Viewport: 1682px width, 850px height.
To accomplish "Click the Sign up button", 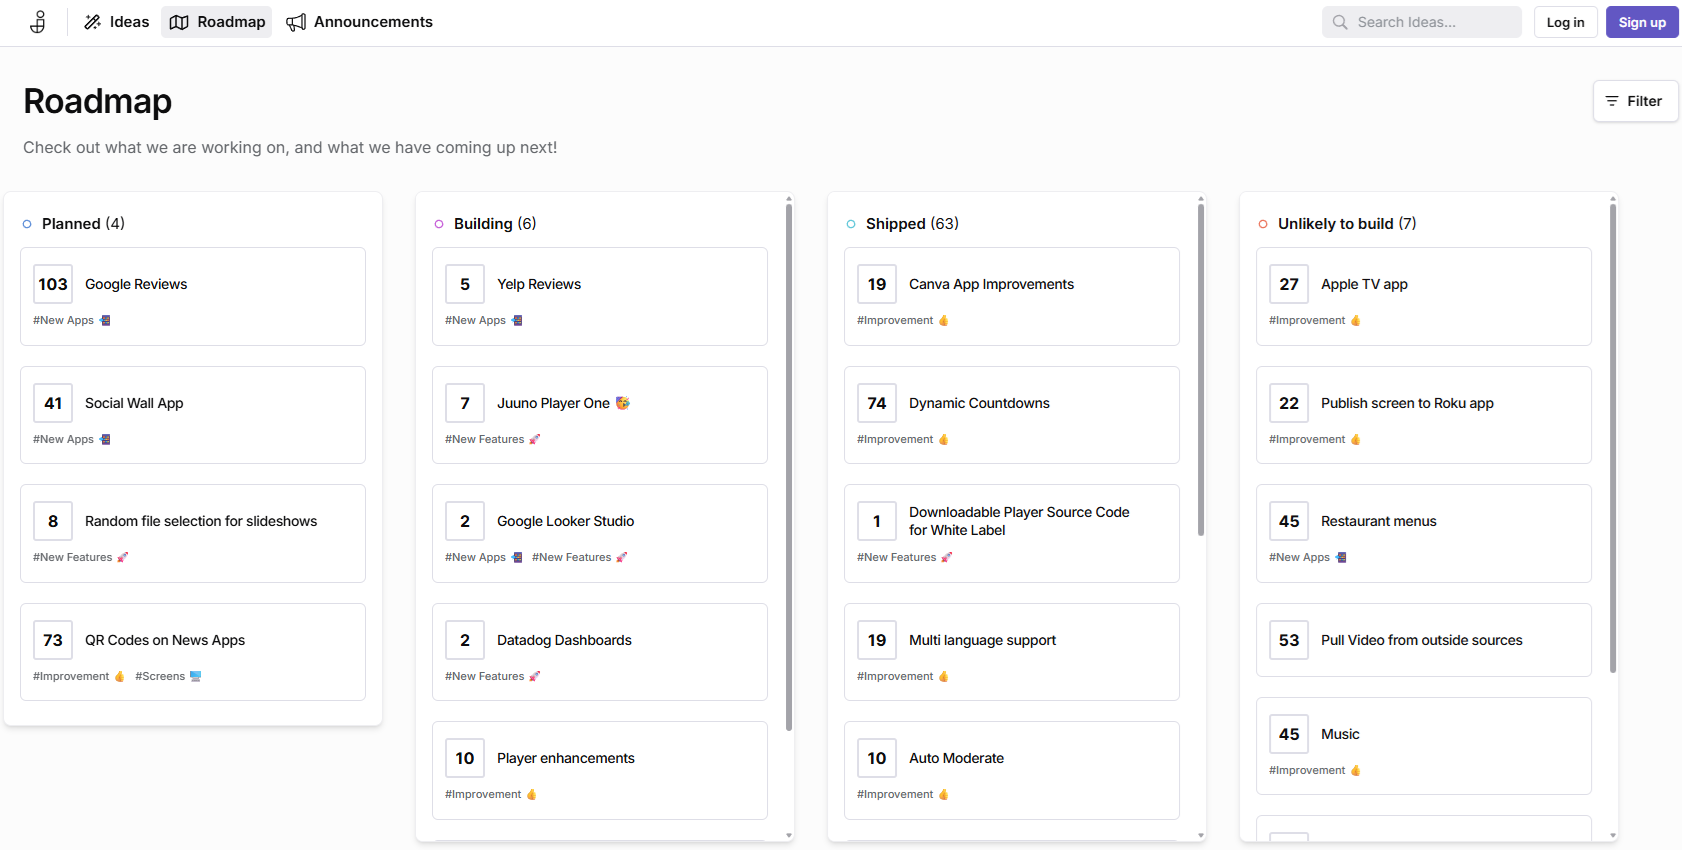I will click(1642, 22).
